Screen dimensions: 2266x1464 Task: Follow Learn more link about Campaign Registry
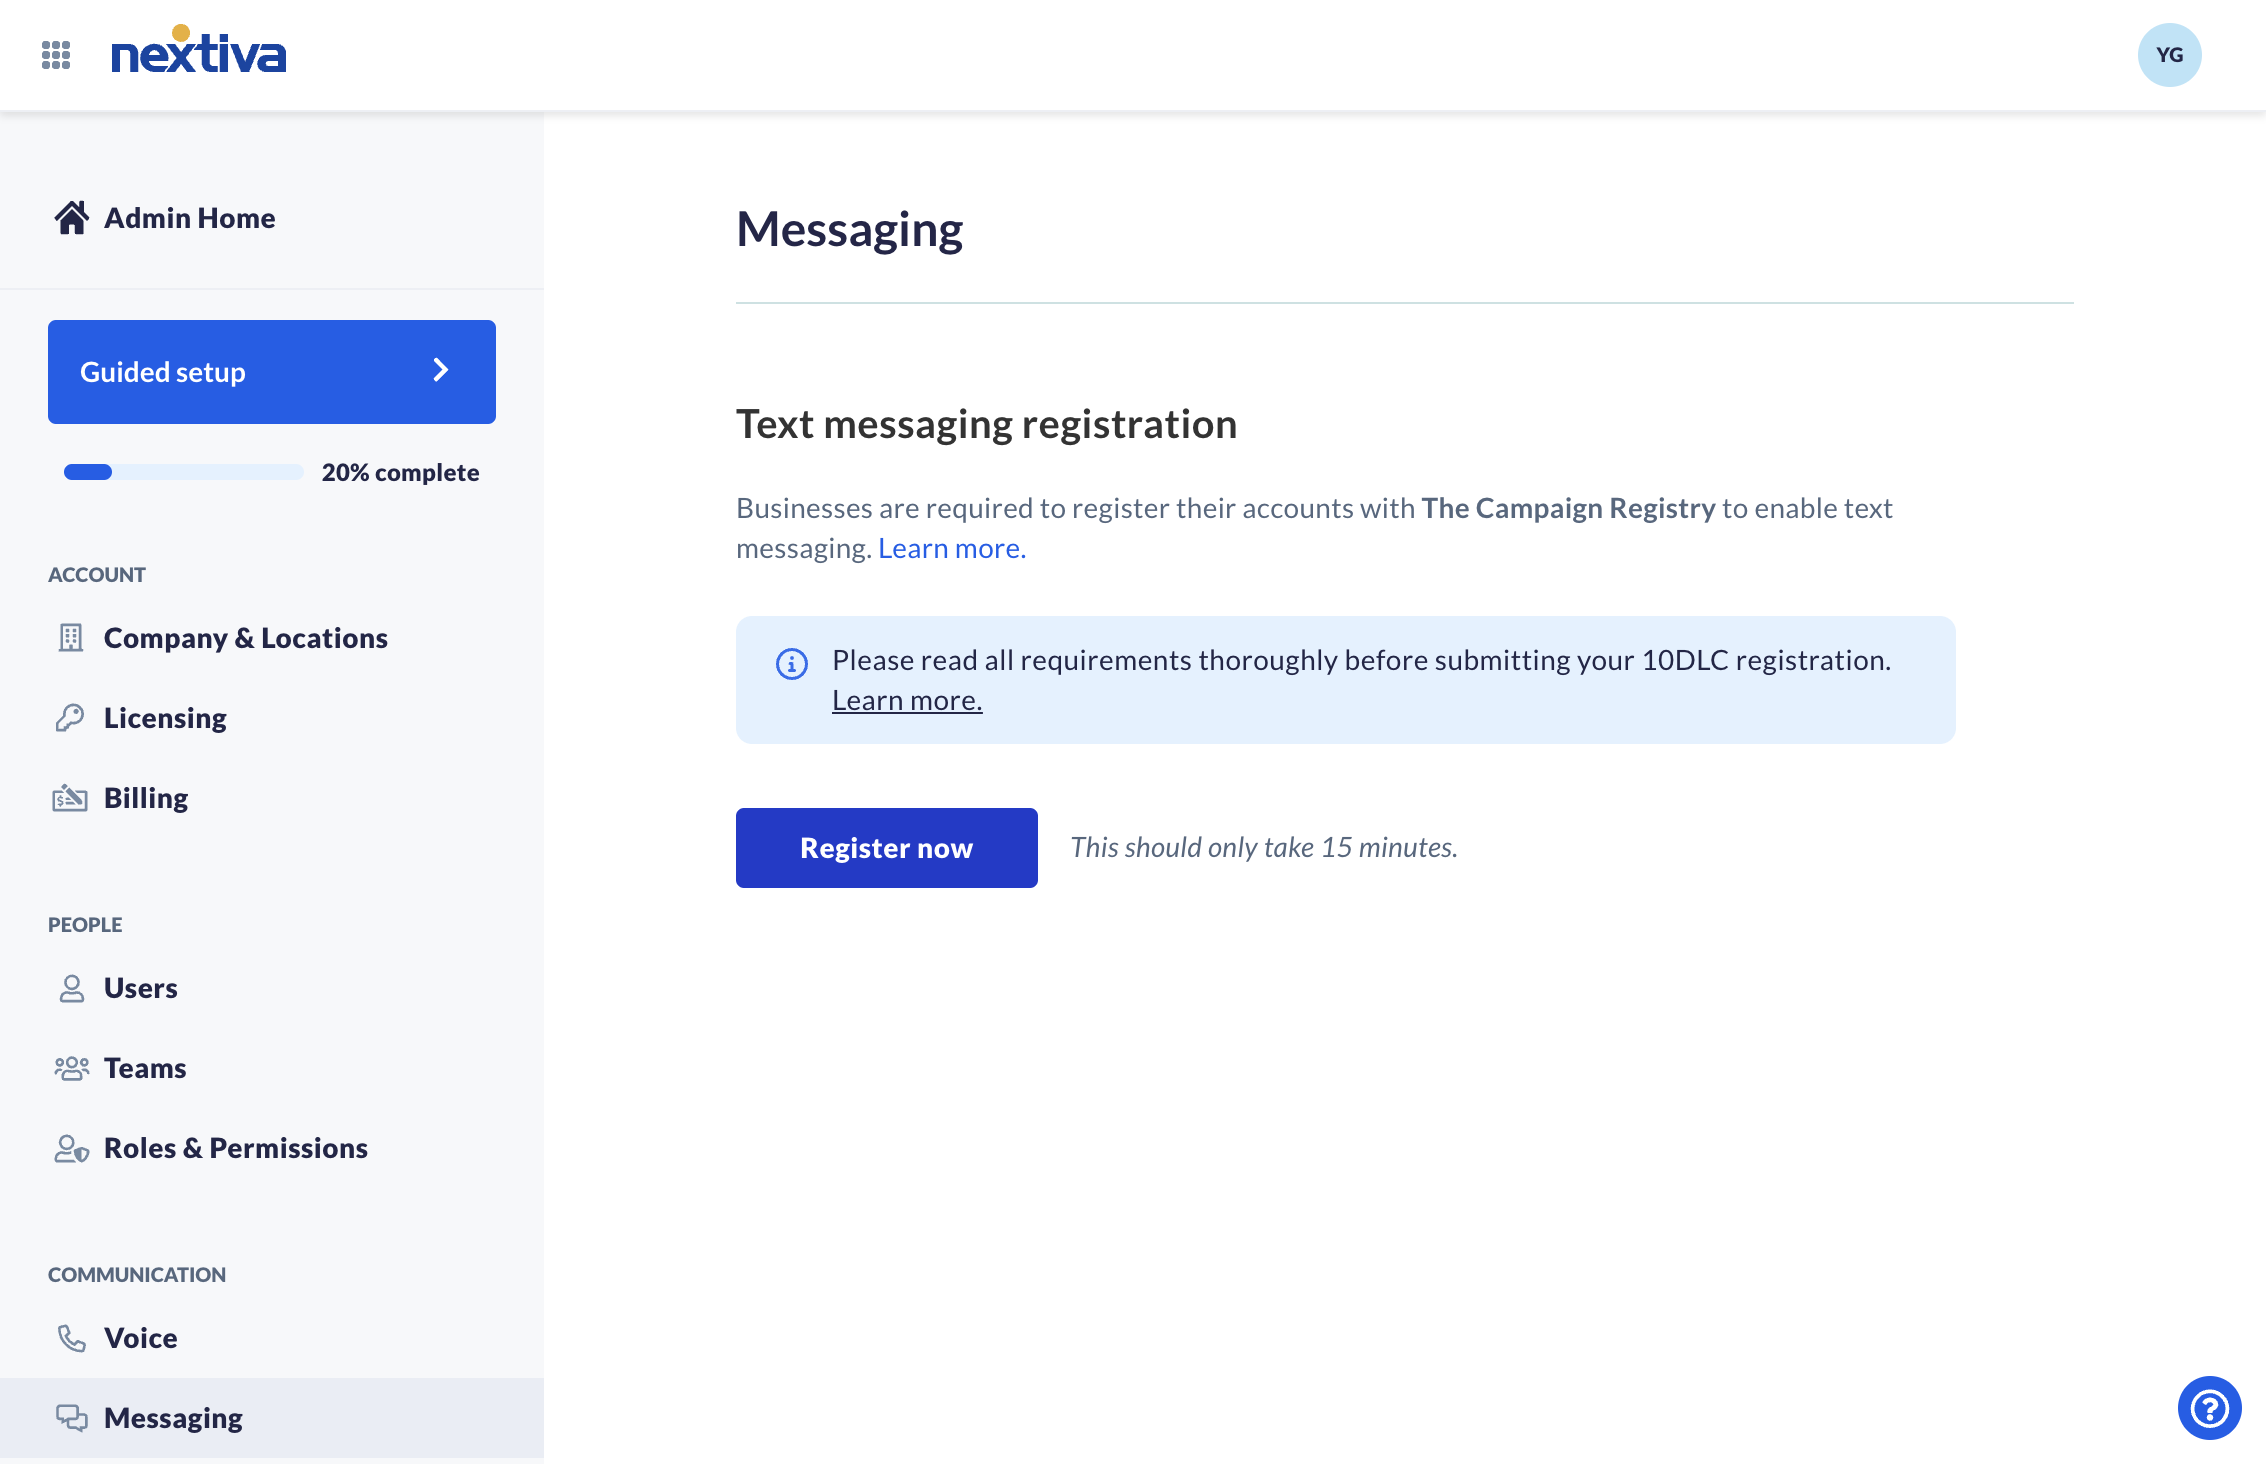(x=952, y=548)
